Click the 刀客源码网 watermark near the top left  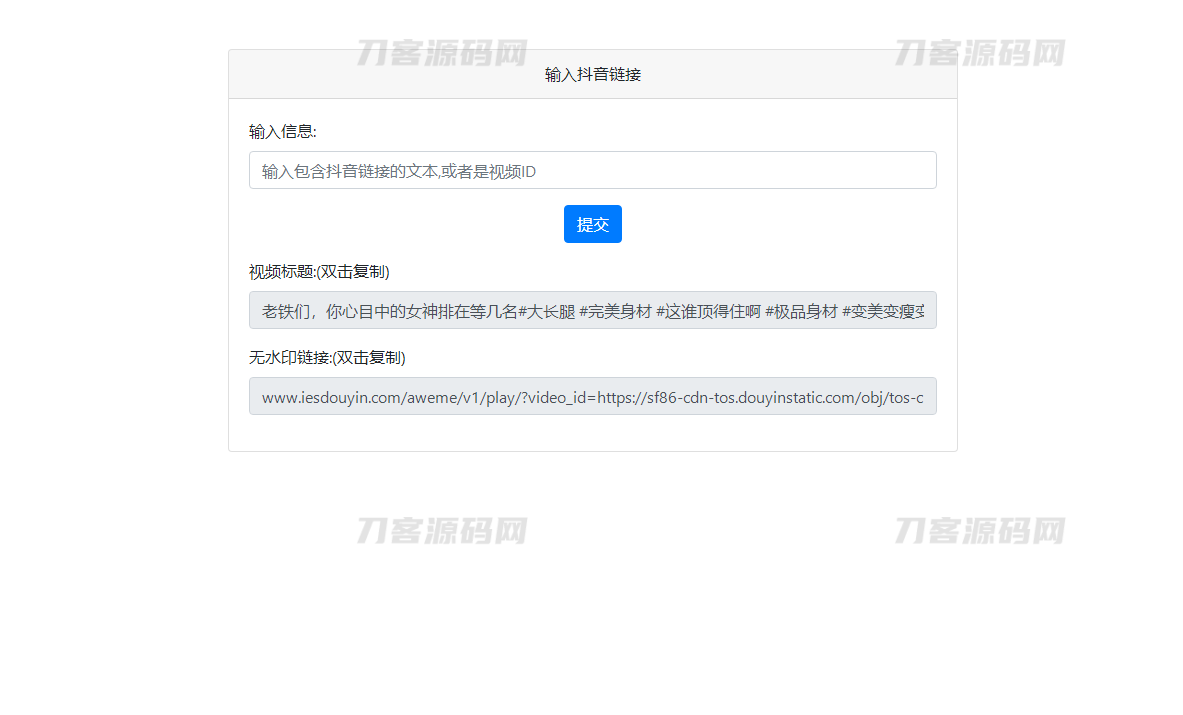coord(440,52)
